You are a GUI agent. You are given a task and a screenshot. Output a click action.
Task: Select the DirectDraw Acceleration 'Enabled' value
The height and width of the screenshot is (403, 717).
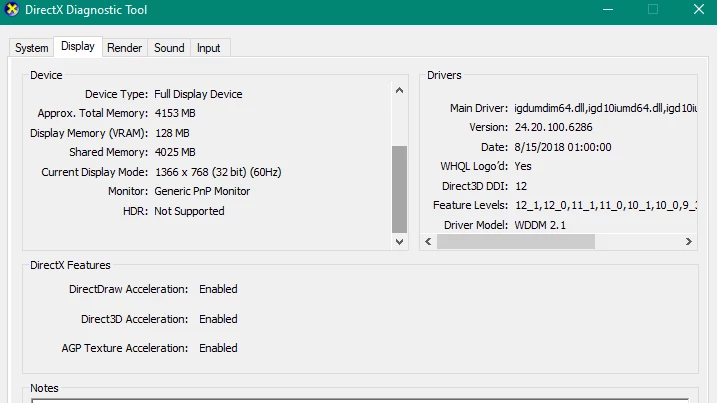[x=218, y=289]
